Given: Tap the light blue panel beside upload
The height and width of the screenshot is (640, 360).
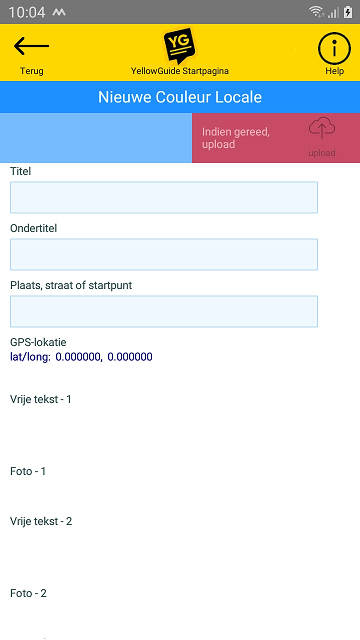Looking at the screenshot, I should click(96, 138).
